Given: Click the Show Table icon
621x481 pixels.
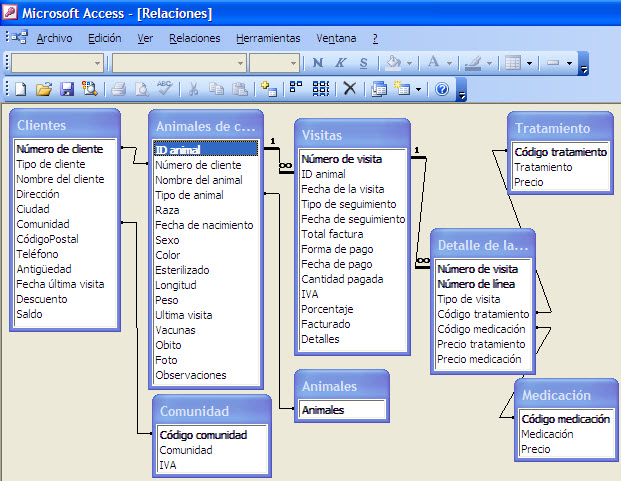Looking at the screenshot, I should coord(268,89).
